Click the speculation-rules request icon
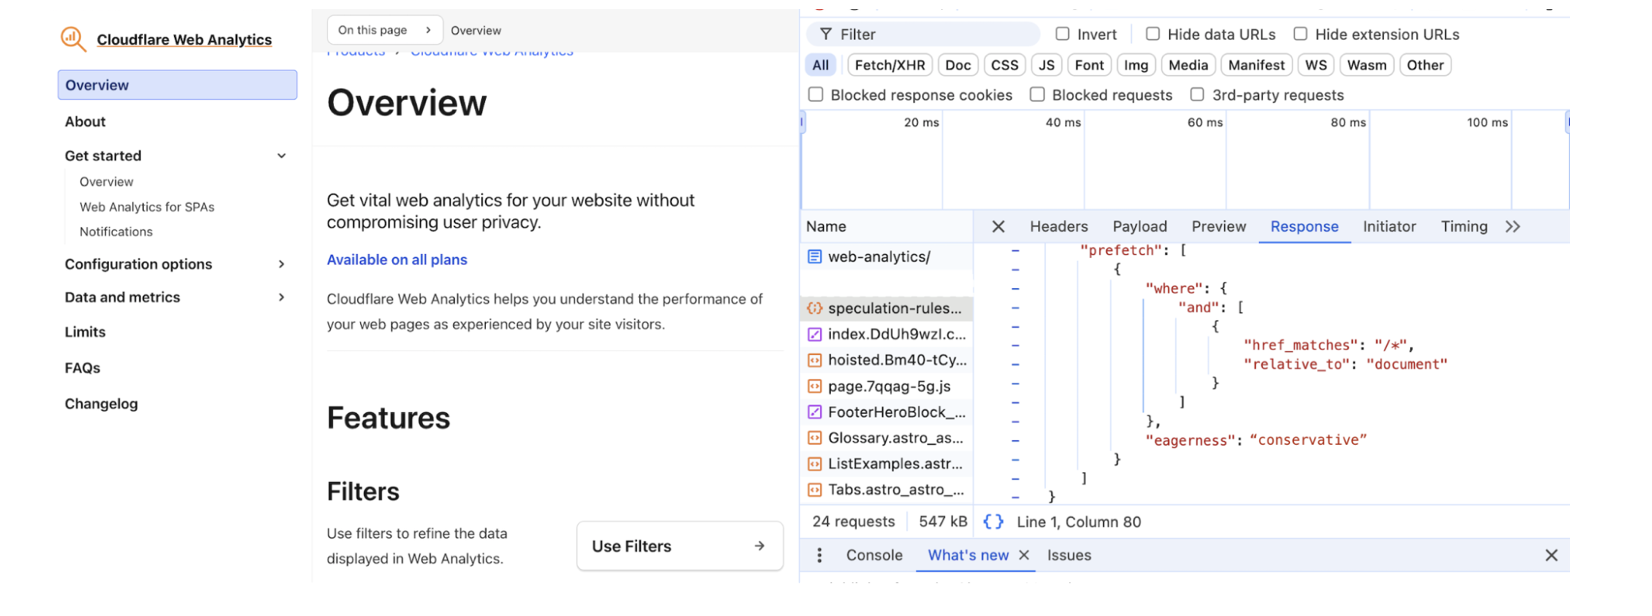 [814, 308]
